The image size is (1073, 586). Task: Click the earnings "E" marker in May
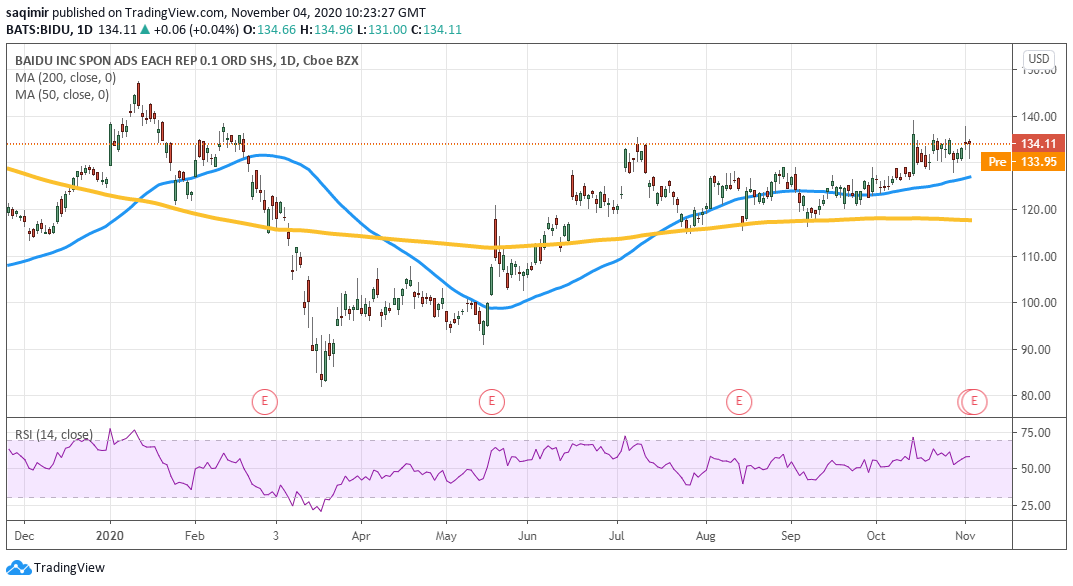point(491,400)
